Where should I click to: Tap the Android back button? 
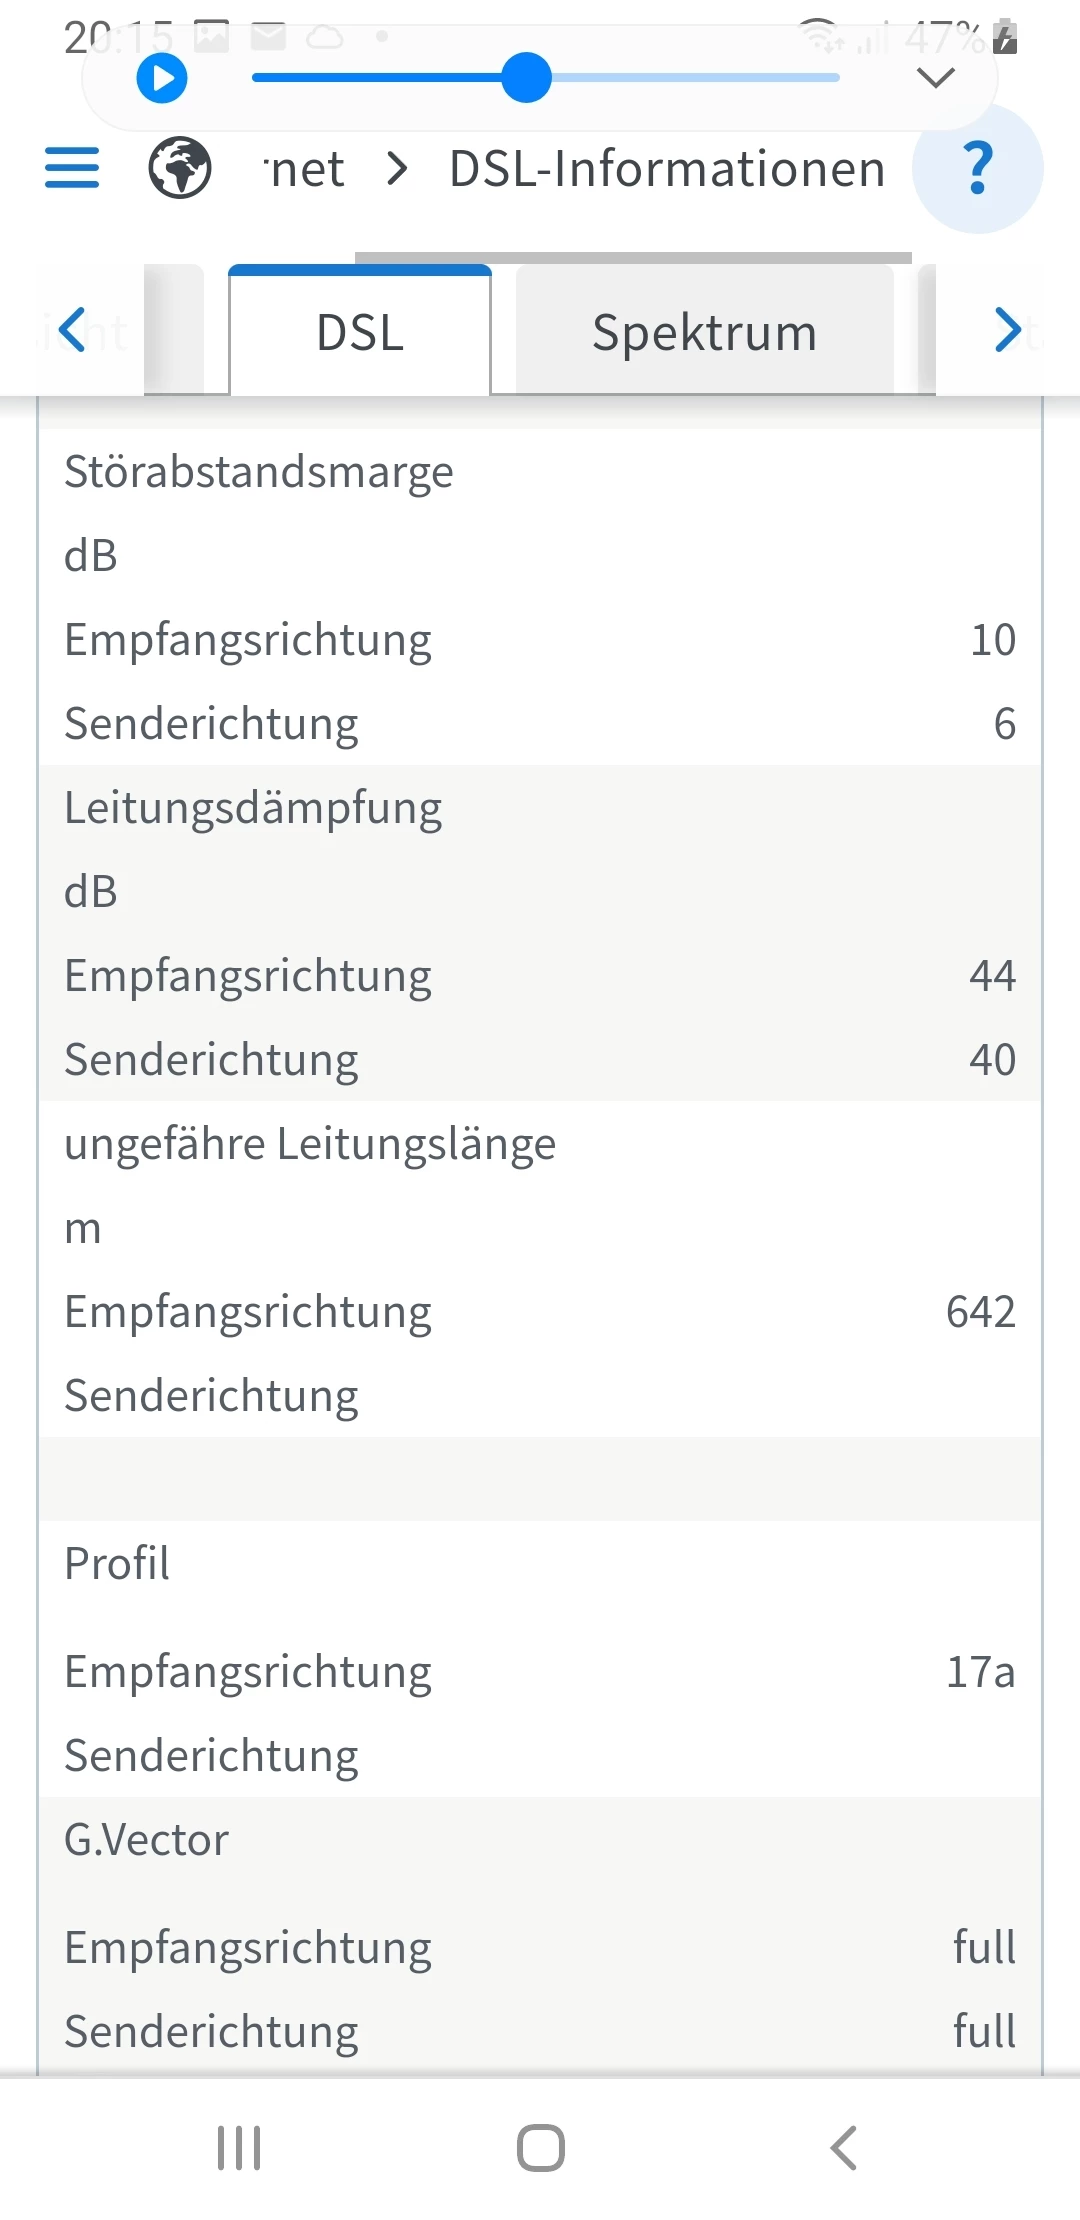(844, 2147)
